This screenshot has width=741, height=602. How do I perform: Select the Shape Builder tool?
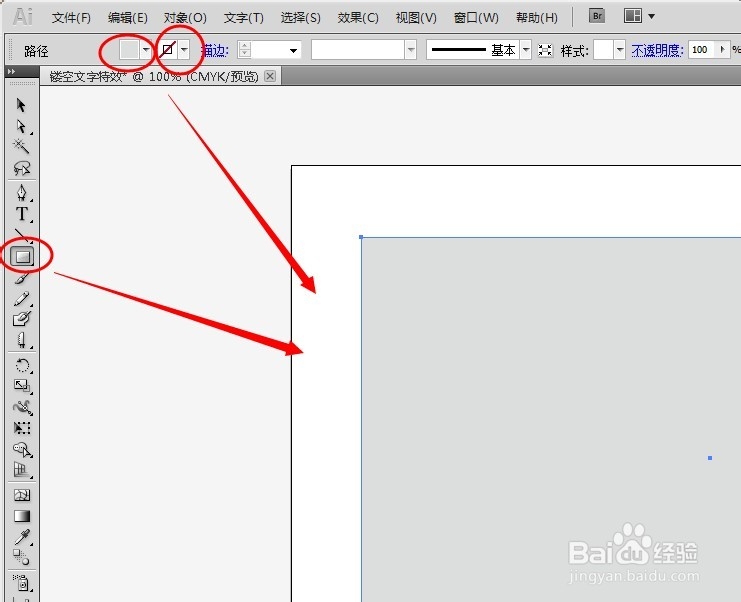click(22, 448)
